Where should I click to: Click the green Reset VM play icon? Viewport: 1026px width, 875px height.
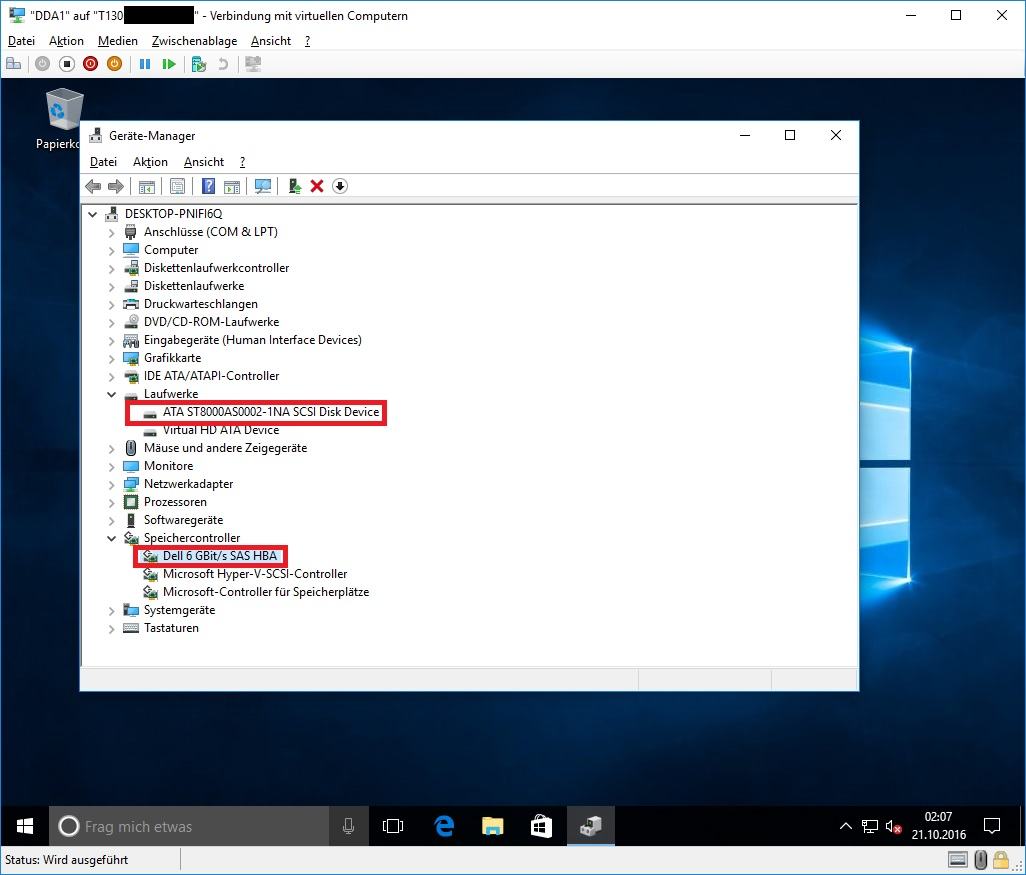[x=169, y=63]
